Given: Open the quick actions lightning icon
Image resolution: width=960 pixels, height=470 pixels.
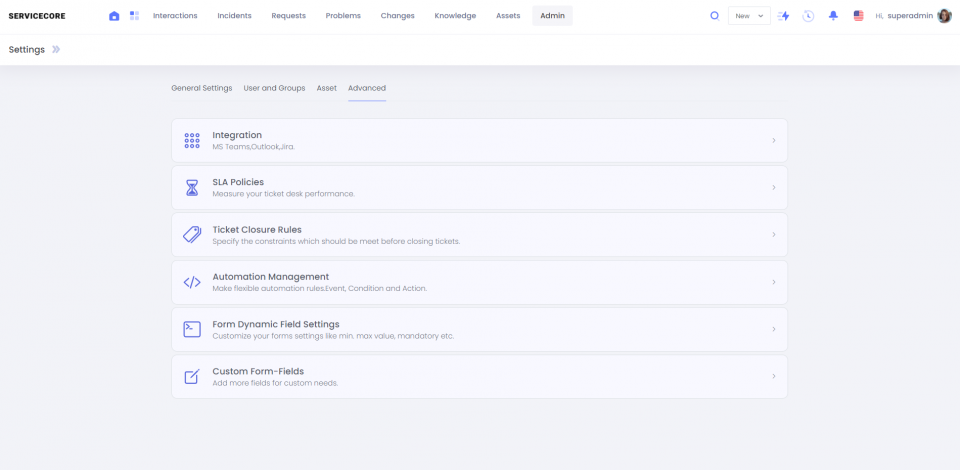Looking at the screenshot, I should [x=783, y=16].
